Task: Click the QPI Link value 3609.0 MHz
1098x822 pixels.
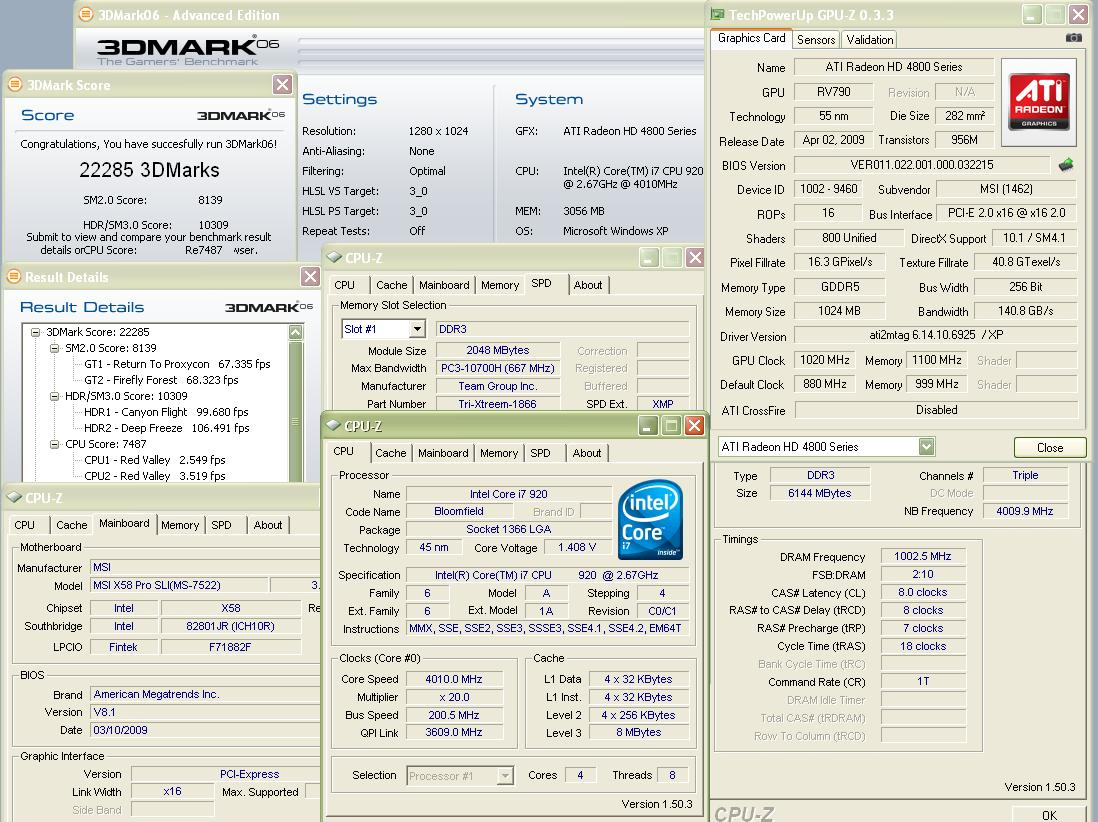Action: [x=454, y=732]
